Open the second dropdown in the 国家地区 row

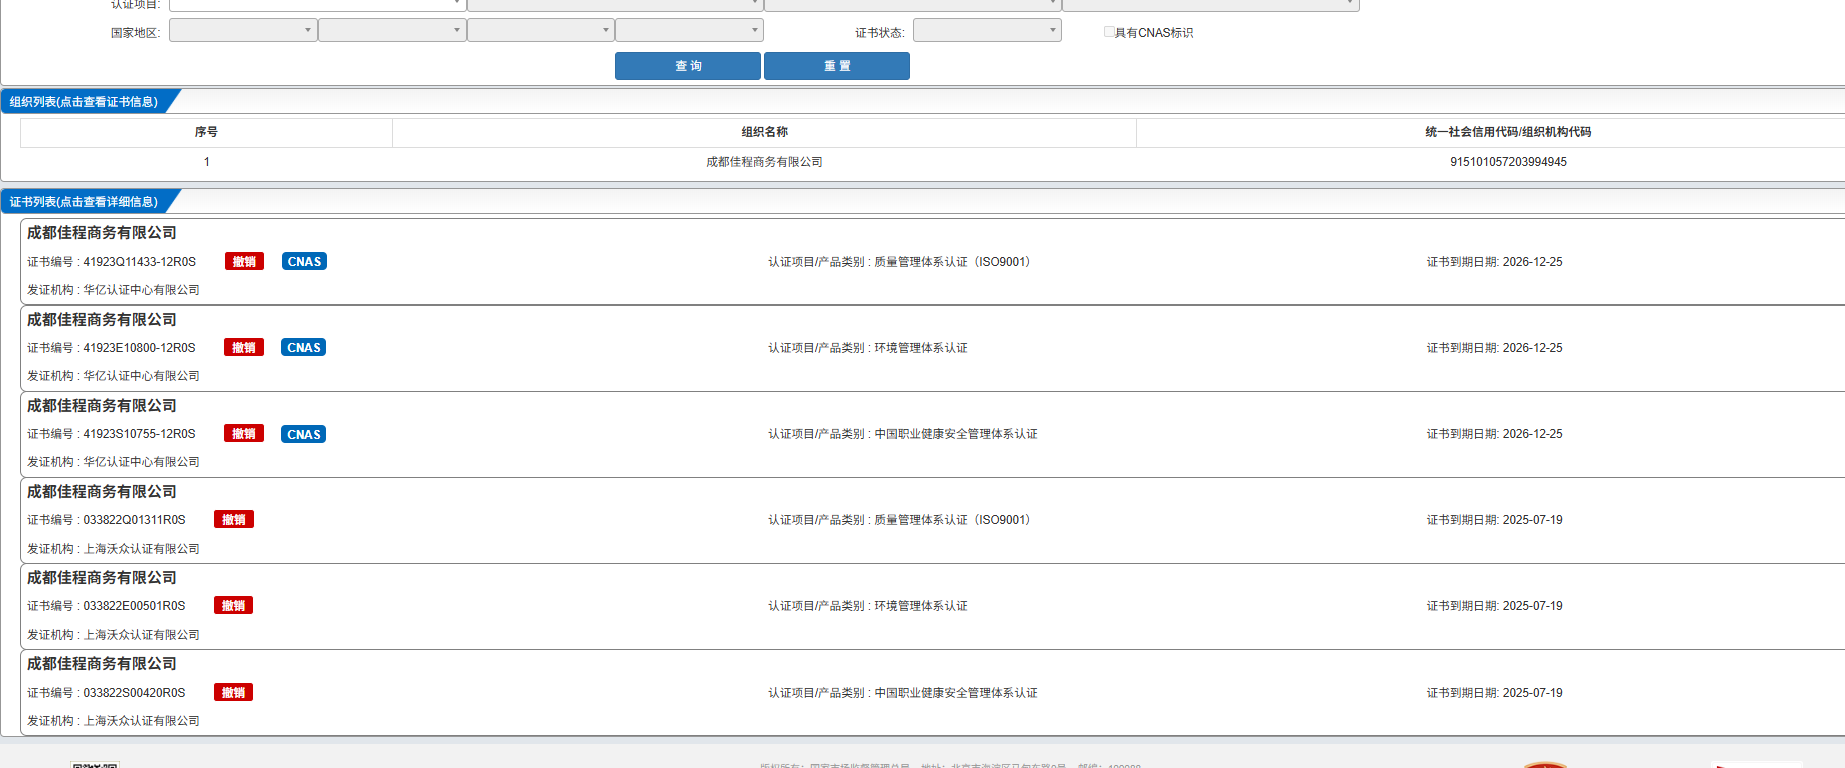pos(392,31)
